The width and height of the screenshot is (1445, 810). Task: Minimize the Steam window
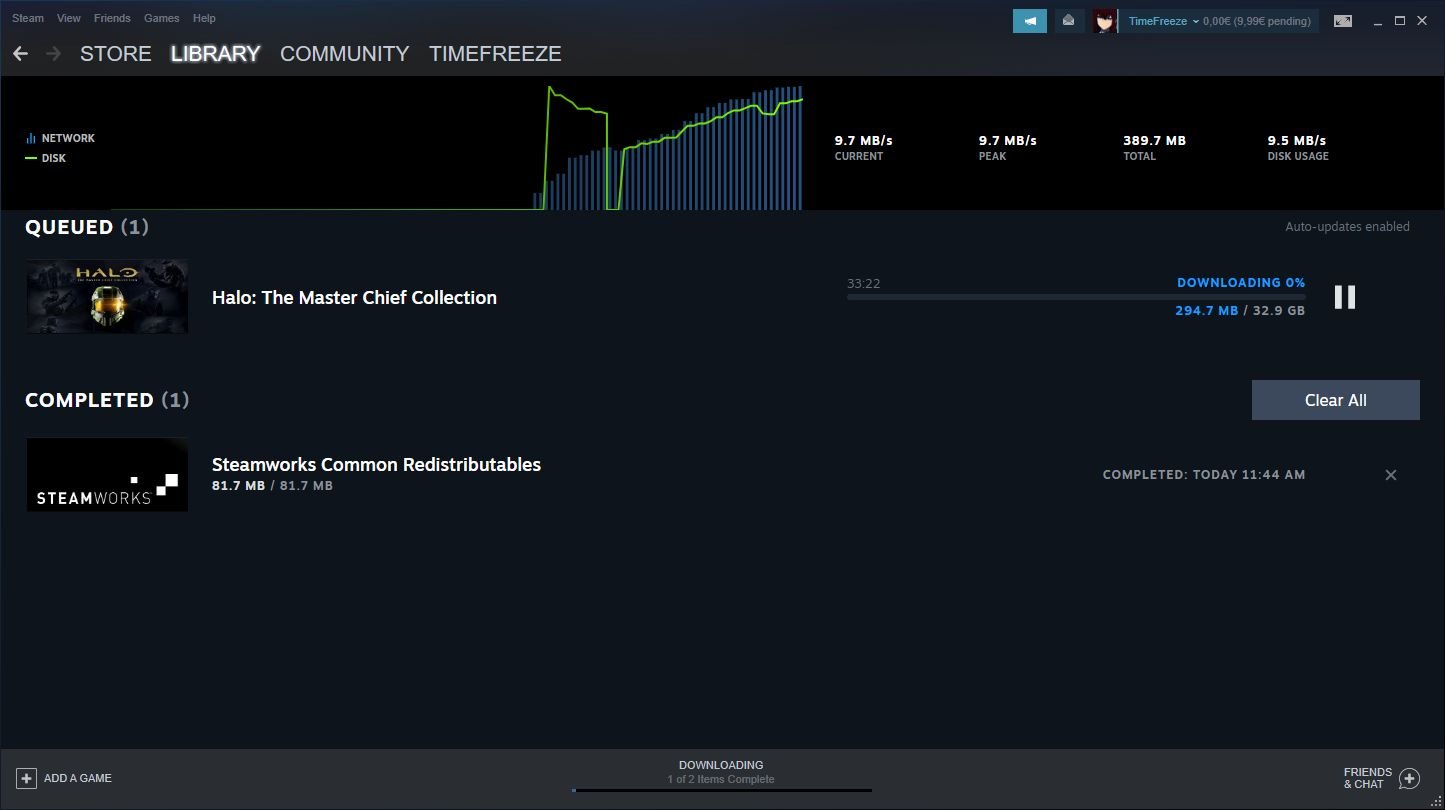click(1378, 21)
